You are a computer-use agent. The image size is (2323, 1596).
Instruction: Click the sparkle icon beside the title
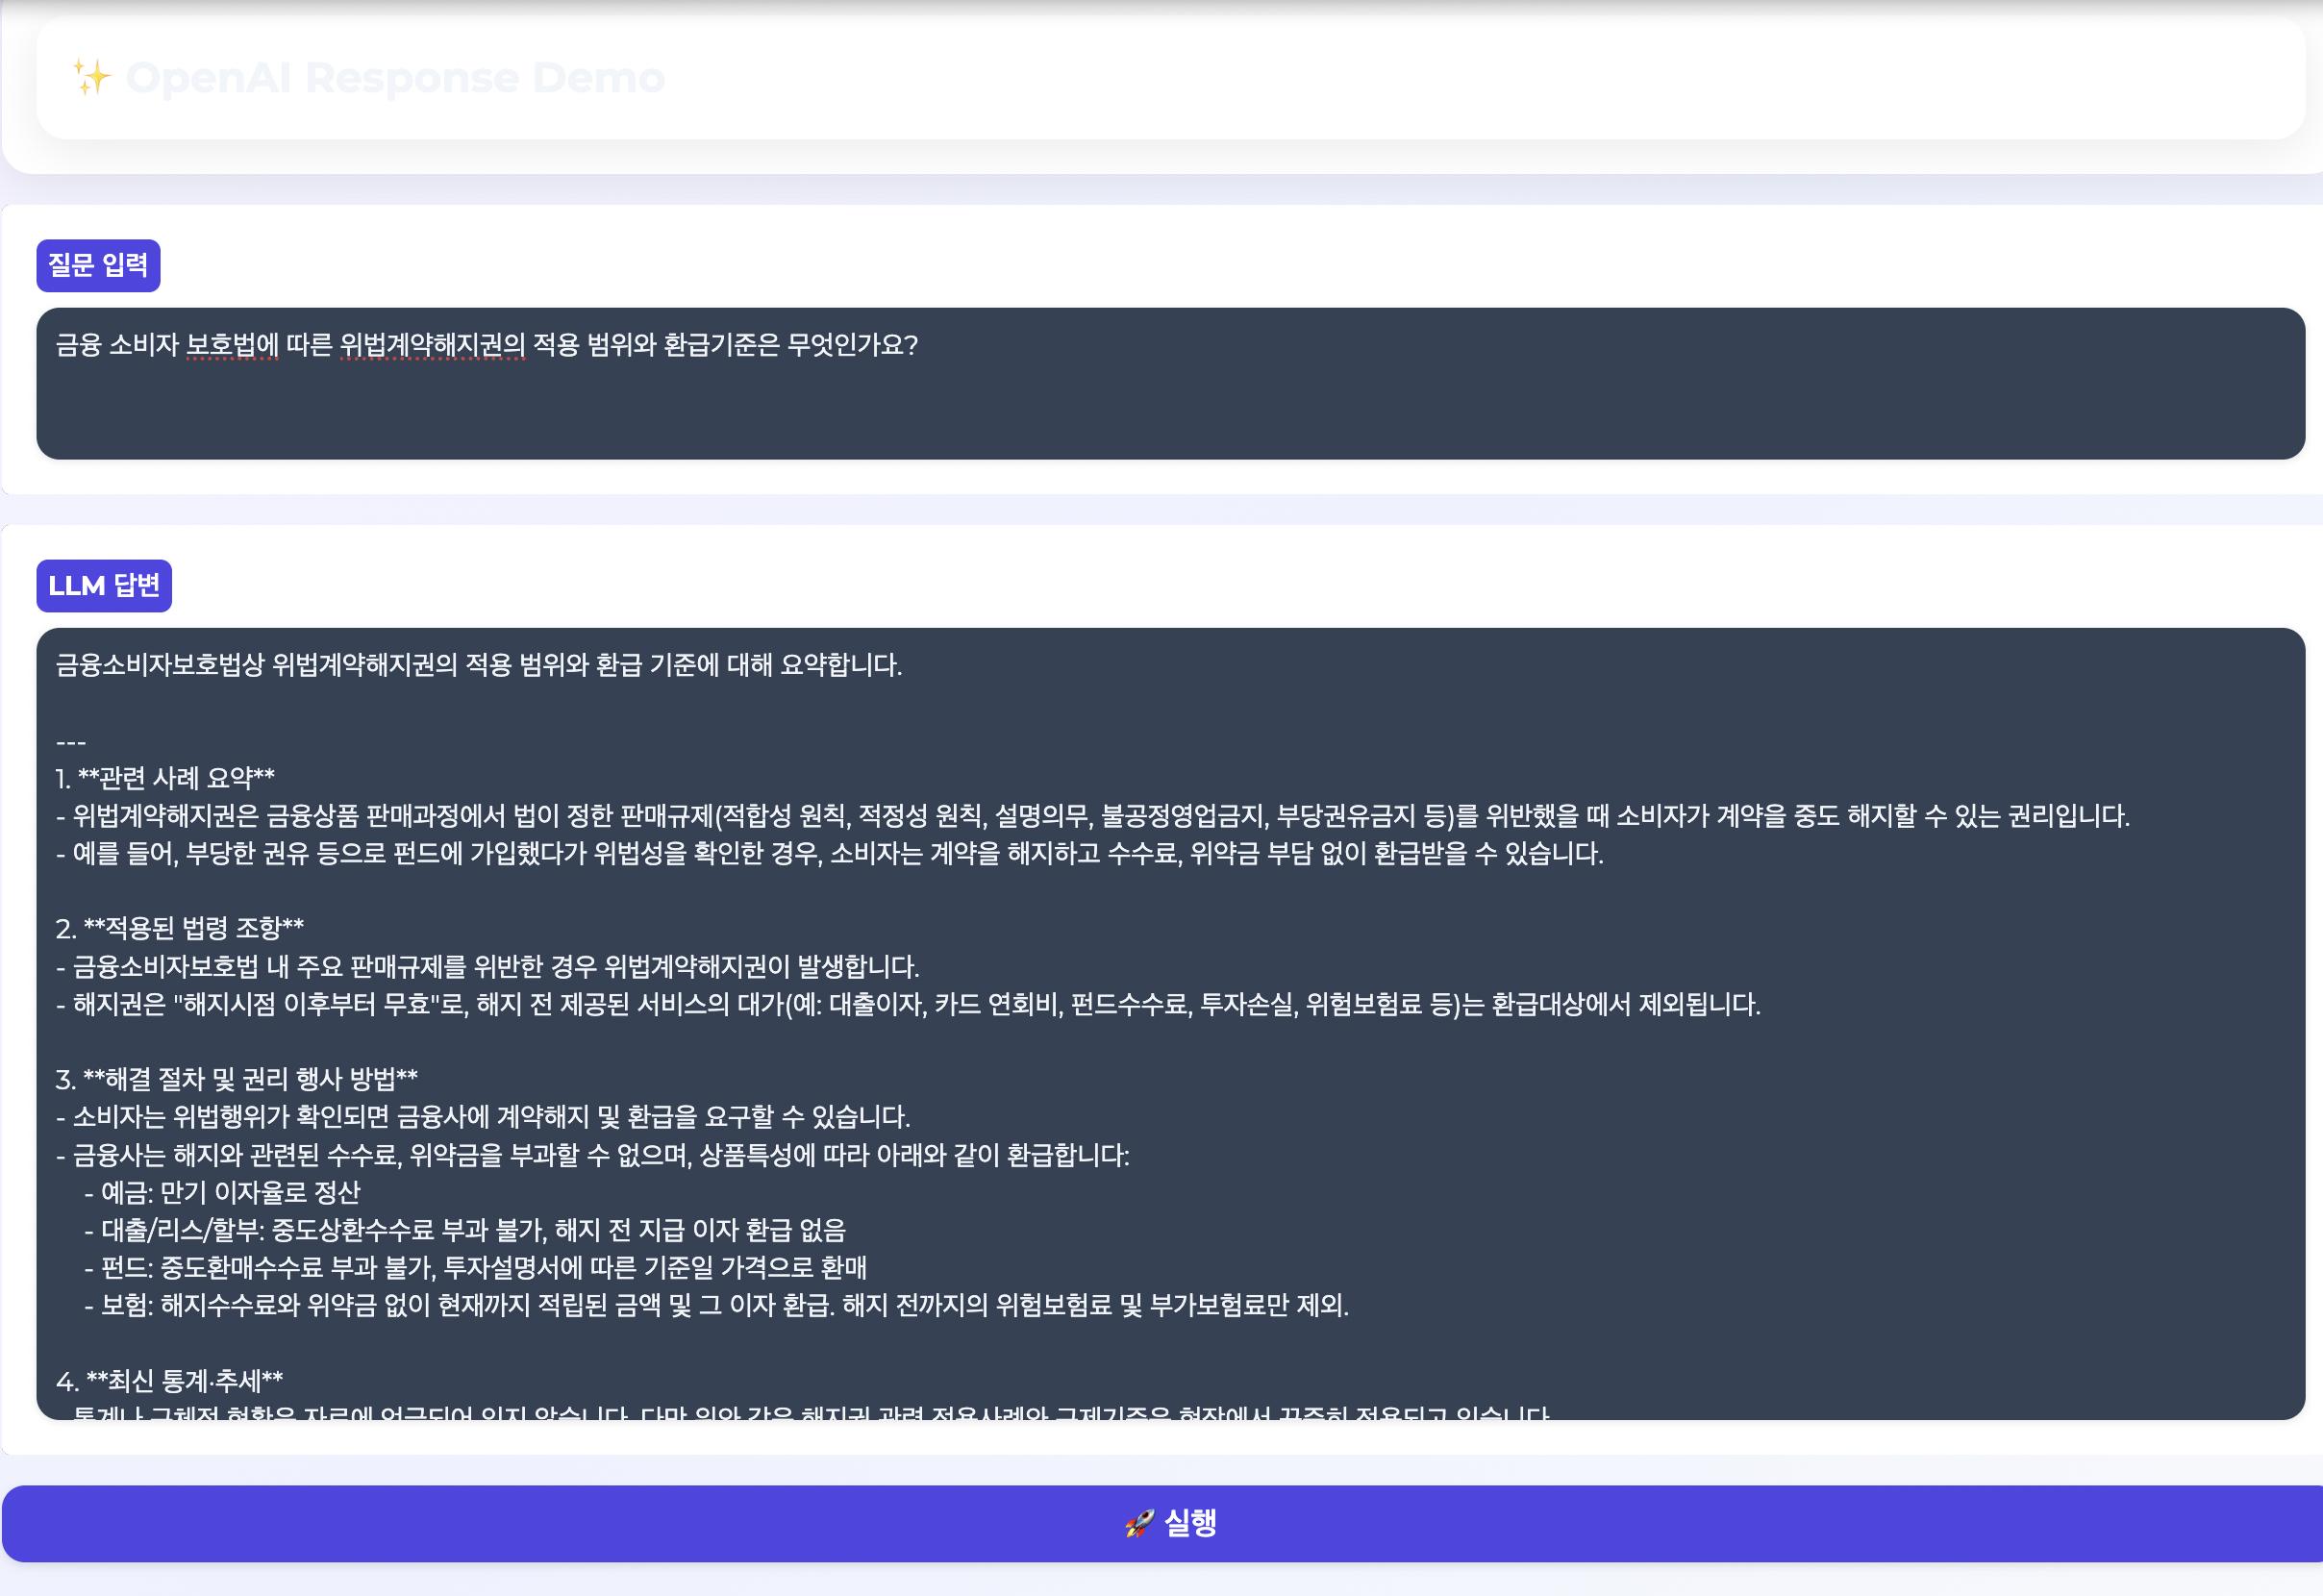click(92, 77)
